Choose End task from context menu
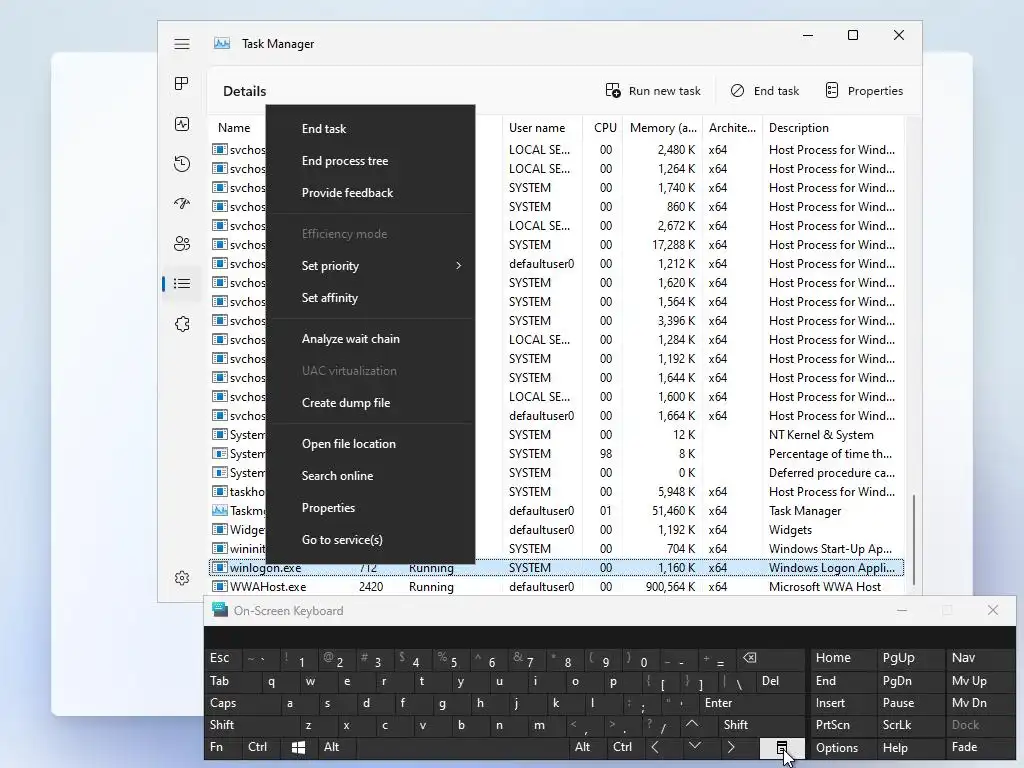This screenshot has width=1024, height=768. 370,129
